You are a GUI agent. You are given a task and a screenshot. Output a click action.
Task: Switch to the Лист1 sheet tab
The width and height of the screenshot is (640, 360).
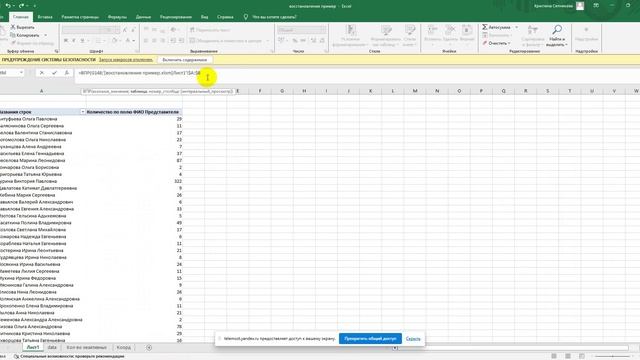(33, 347)
